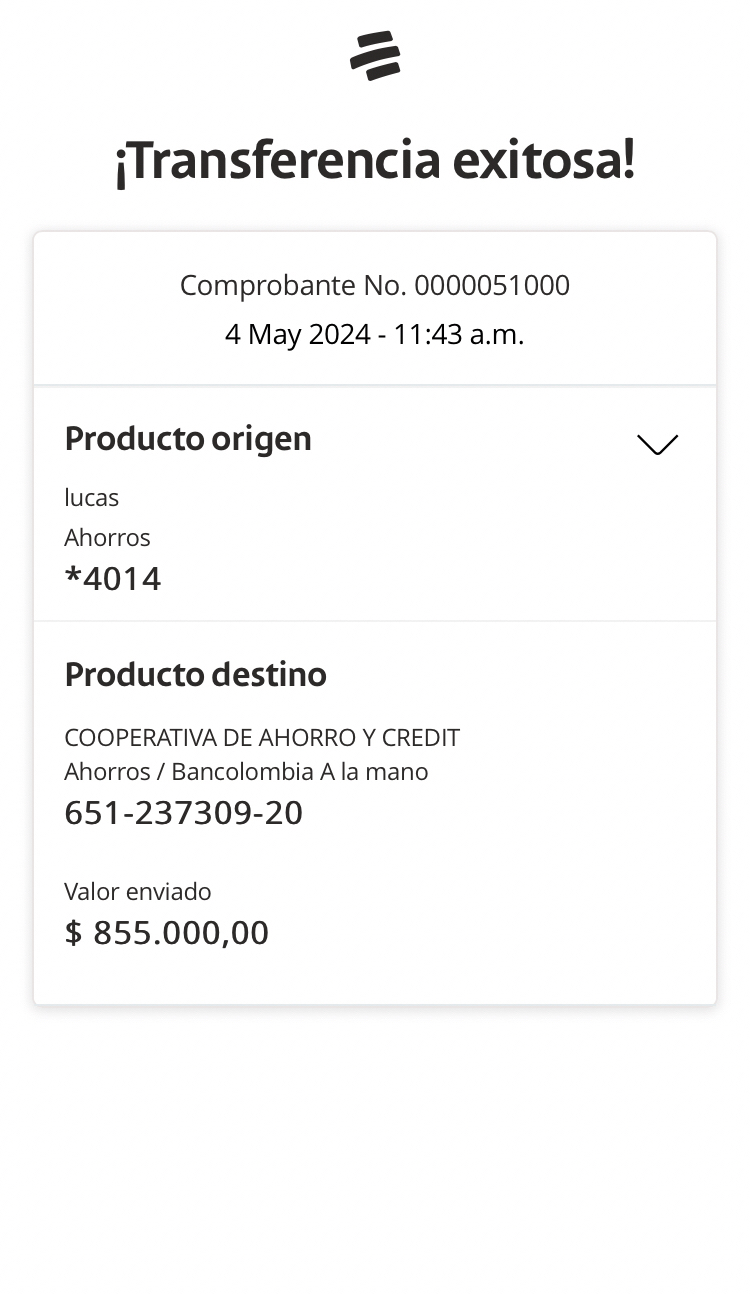Click the time 11:43 a.m.
Screen dimensions: 750x1294
tap(459, 334)
